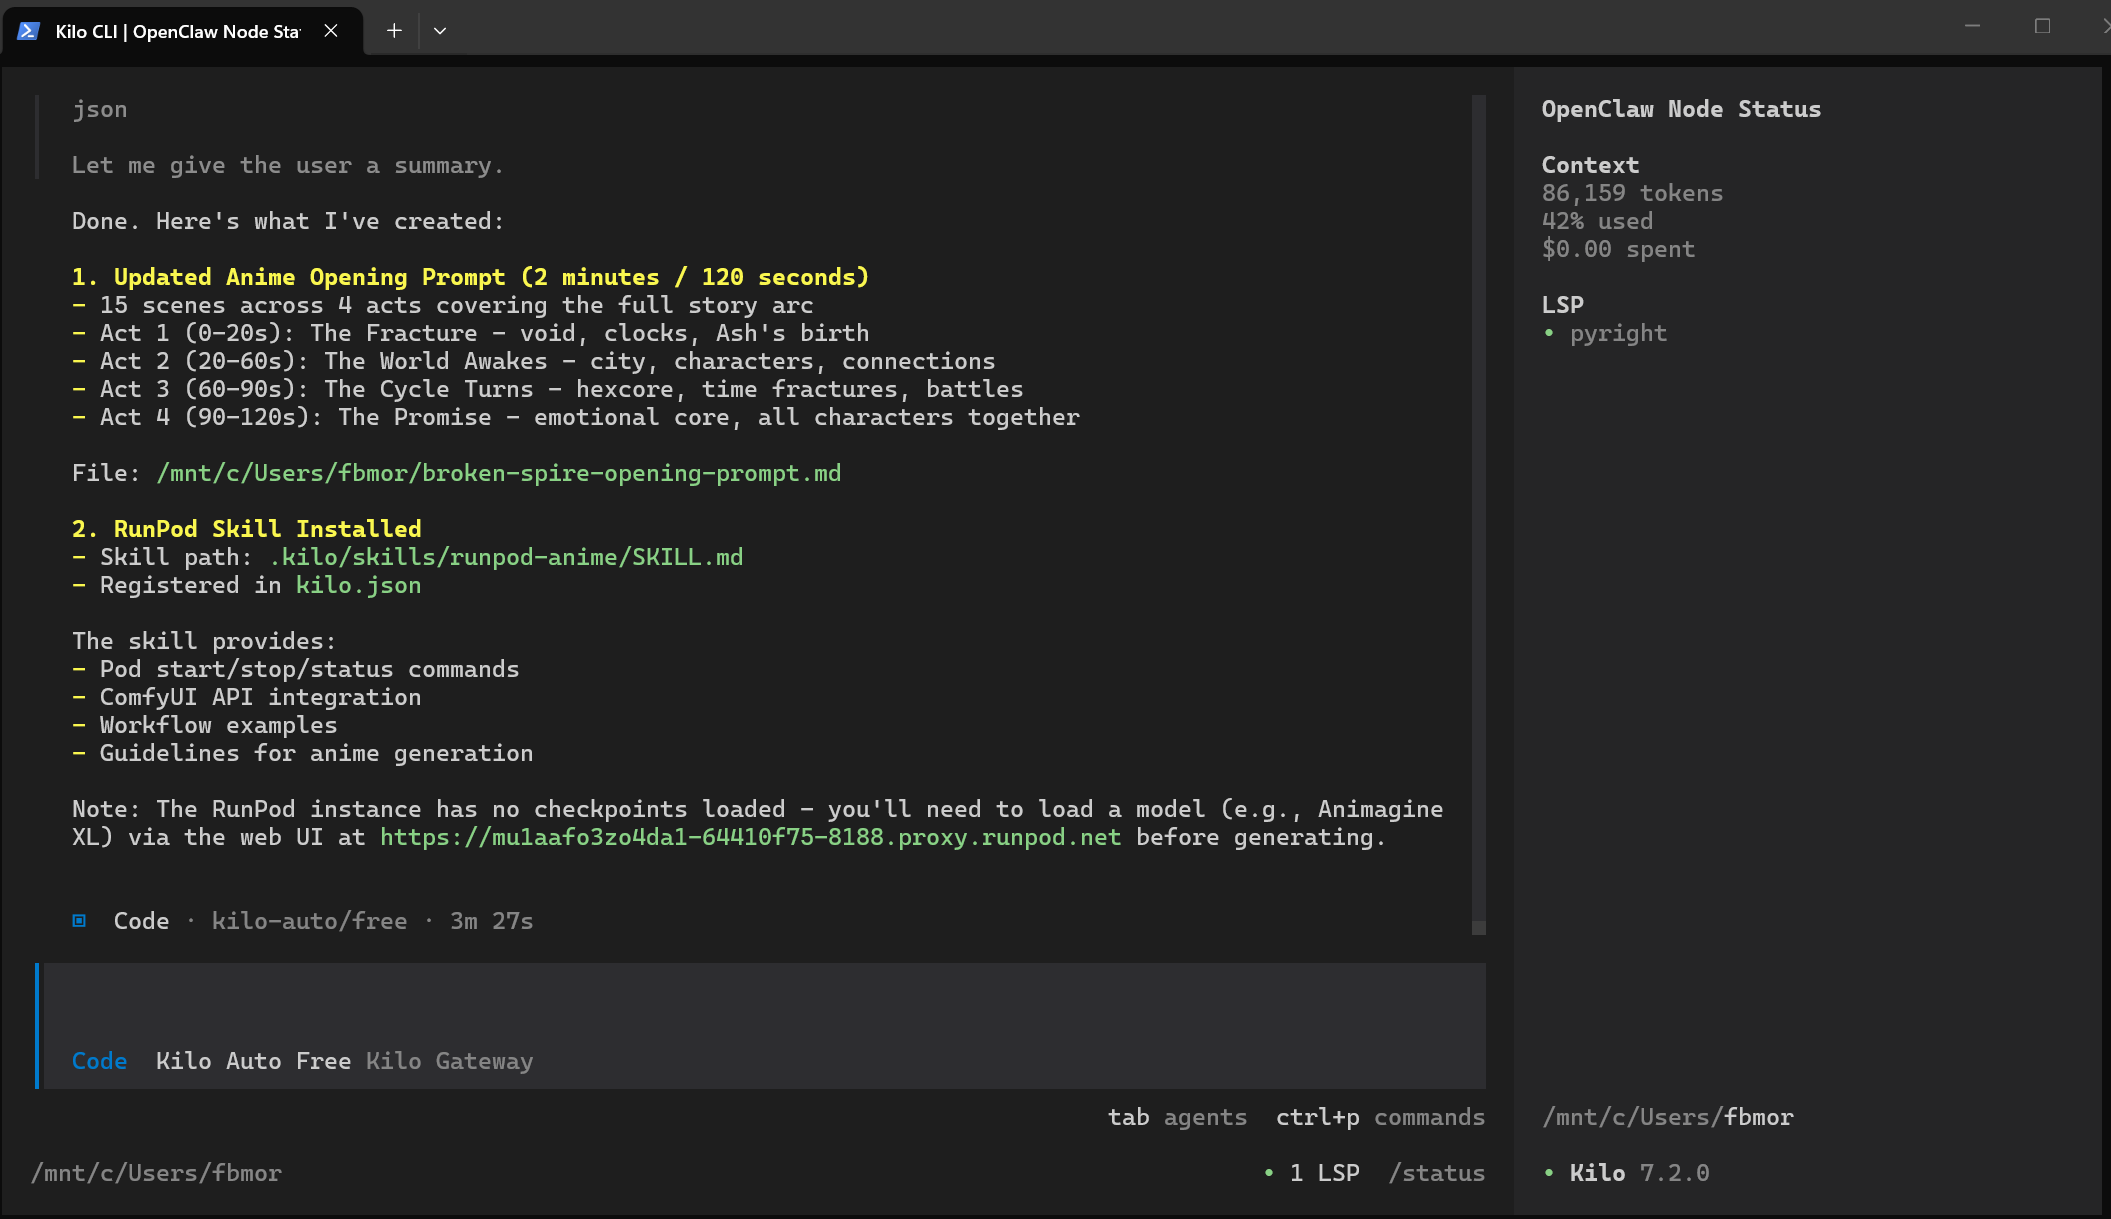This screenshot has height=1219, width=2111.
Task: Click the ctrl+p commands hint
Action: click(x=1380, y=1117)
